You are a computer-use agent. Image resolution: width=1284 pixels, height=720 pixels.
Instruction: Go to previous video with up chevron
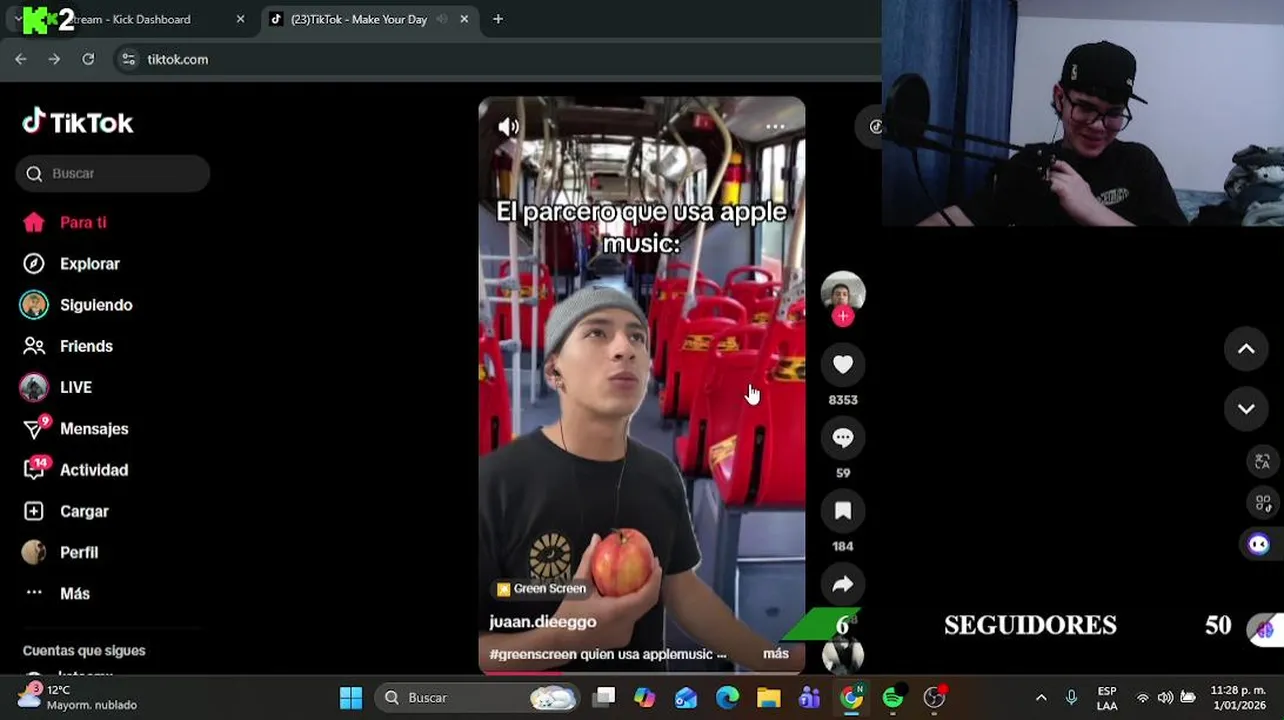[x=1246, y=349]
